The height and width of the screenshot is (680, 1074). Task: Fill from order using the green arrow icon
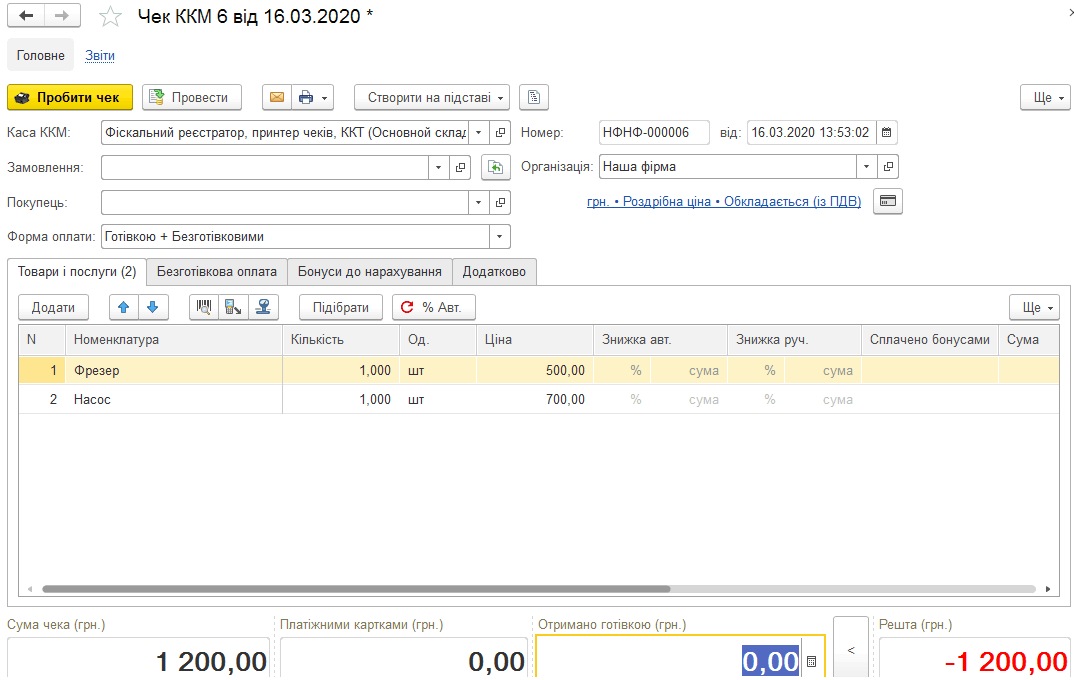[496, 167]
